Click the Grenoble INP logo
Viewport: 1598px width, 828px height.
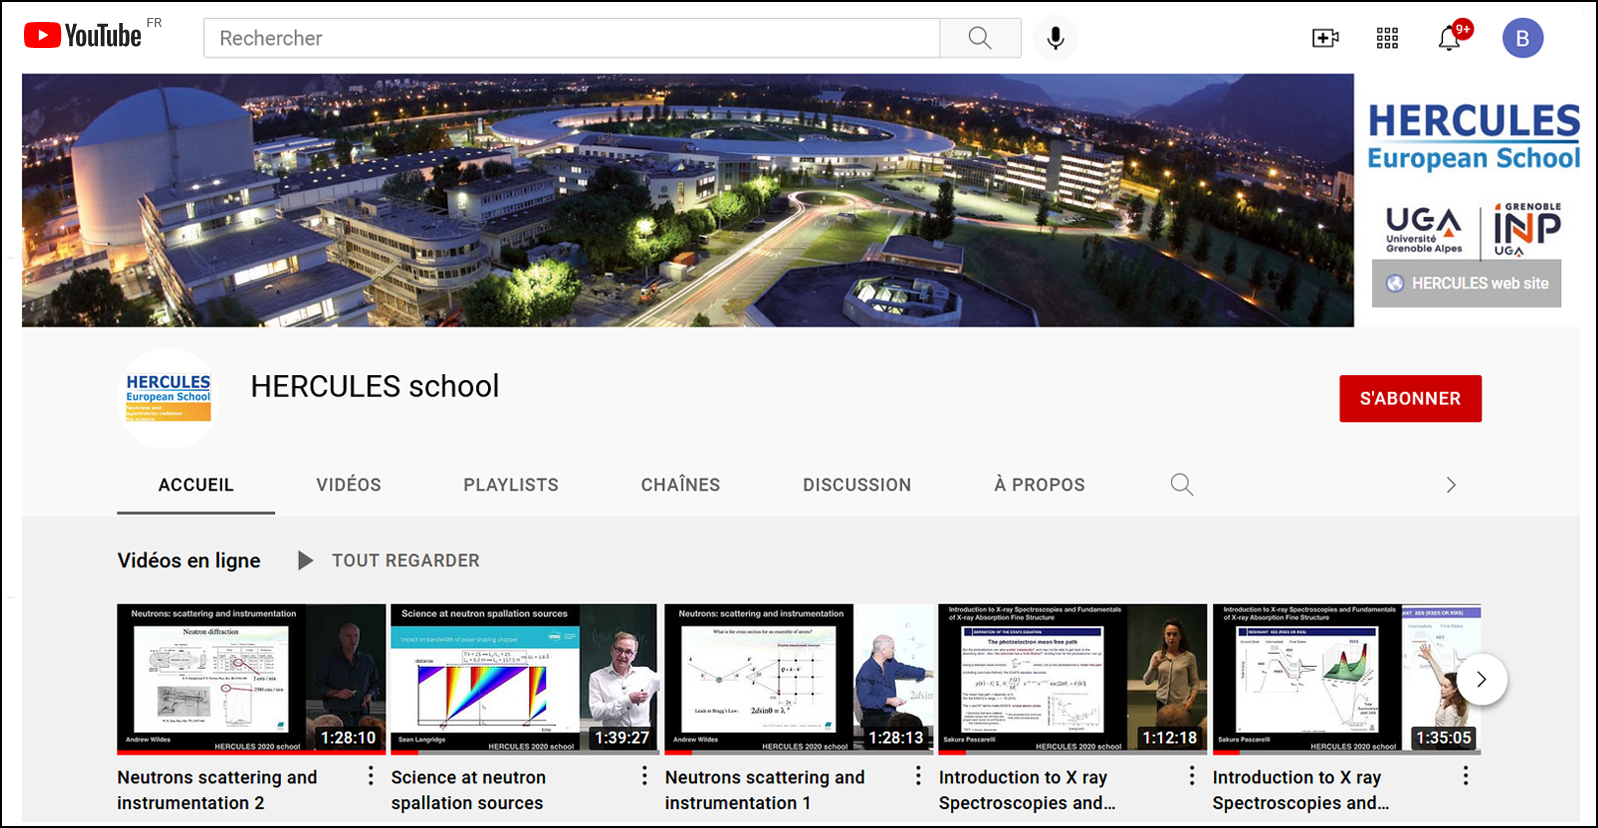tap(1527, 230)
